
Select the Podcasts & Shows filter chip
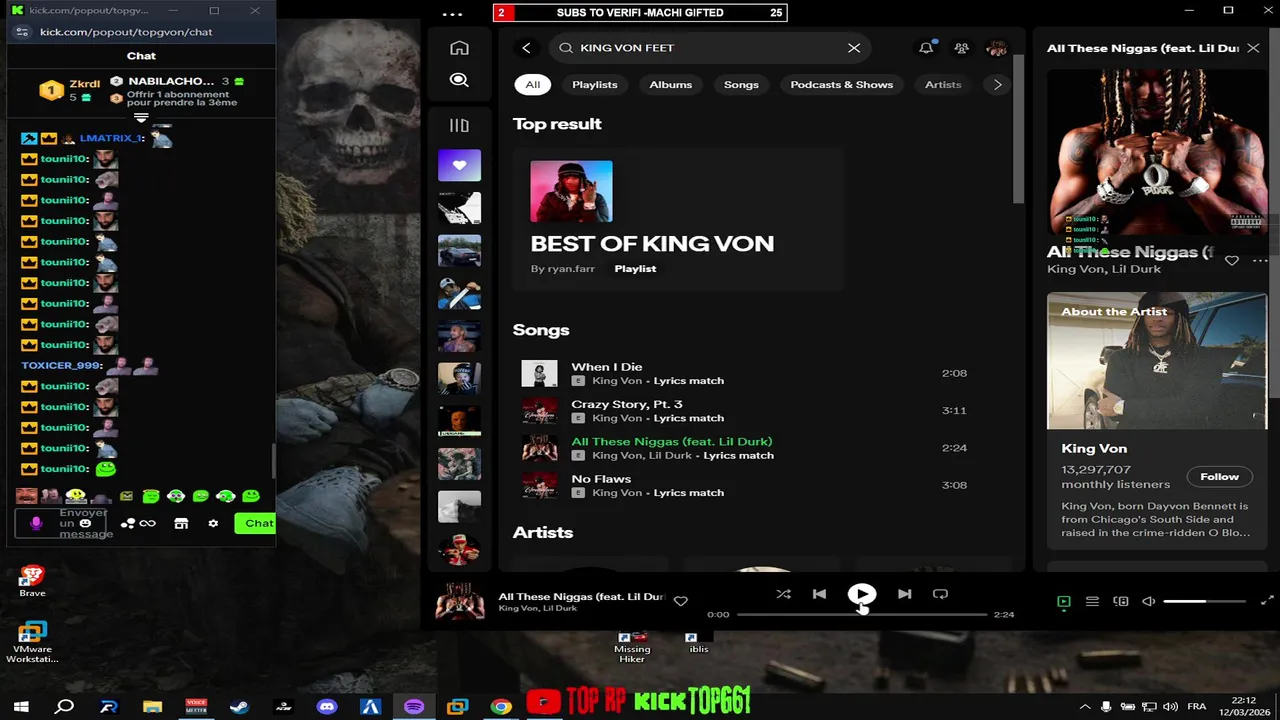842,84
